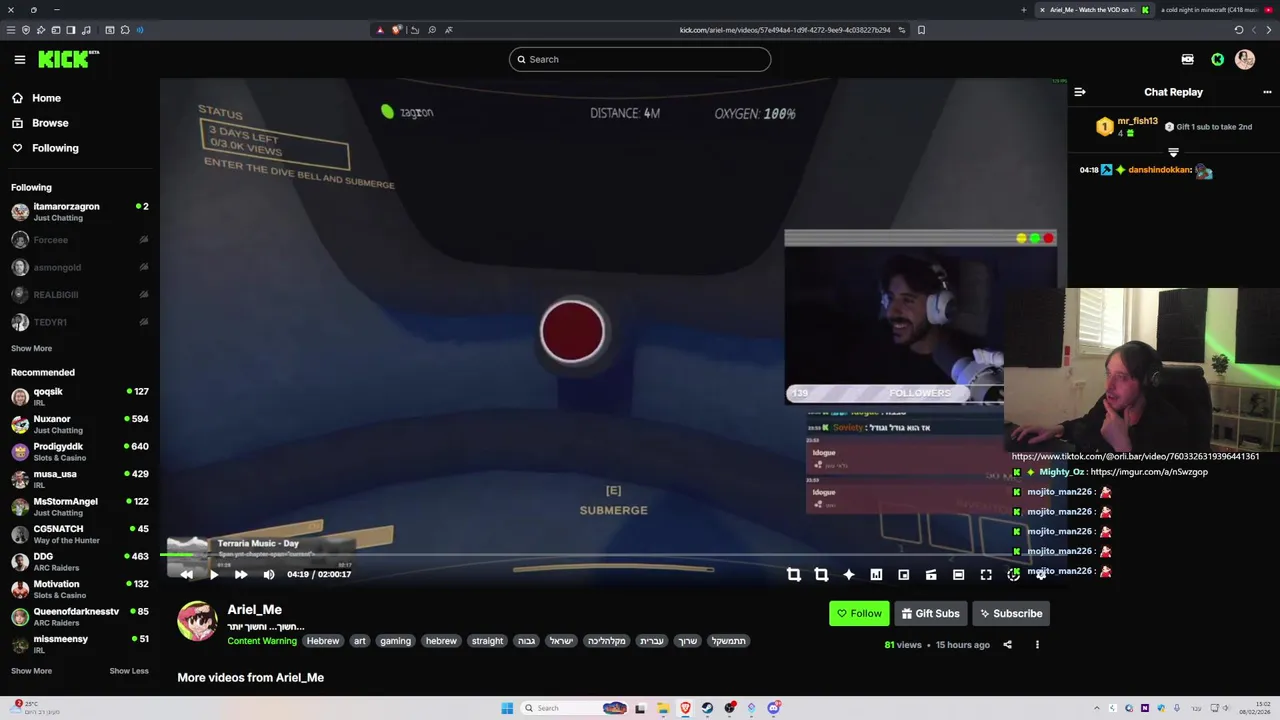Open Following in sidebar
This screenshot has height=720, width=1280.
click(45, 148)
